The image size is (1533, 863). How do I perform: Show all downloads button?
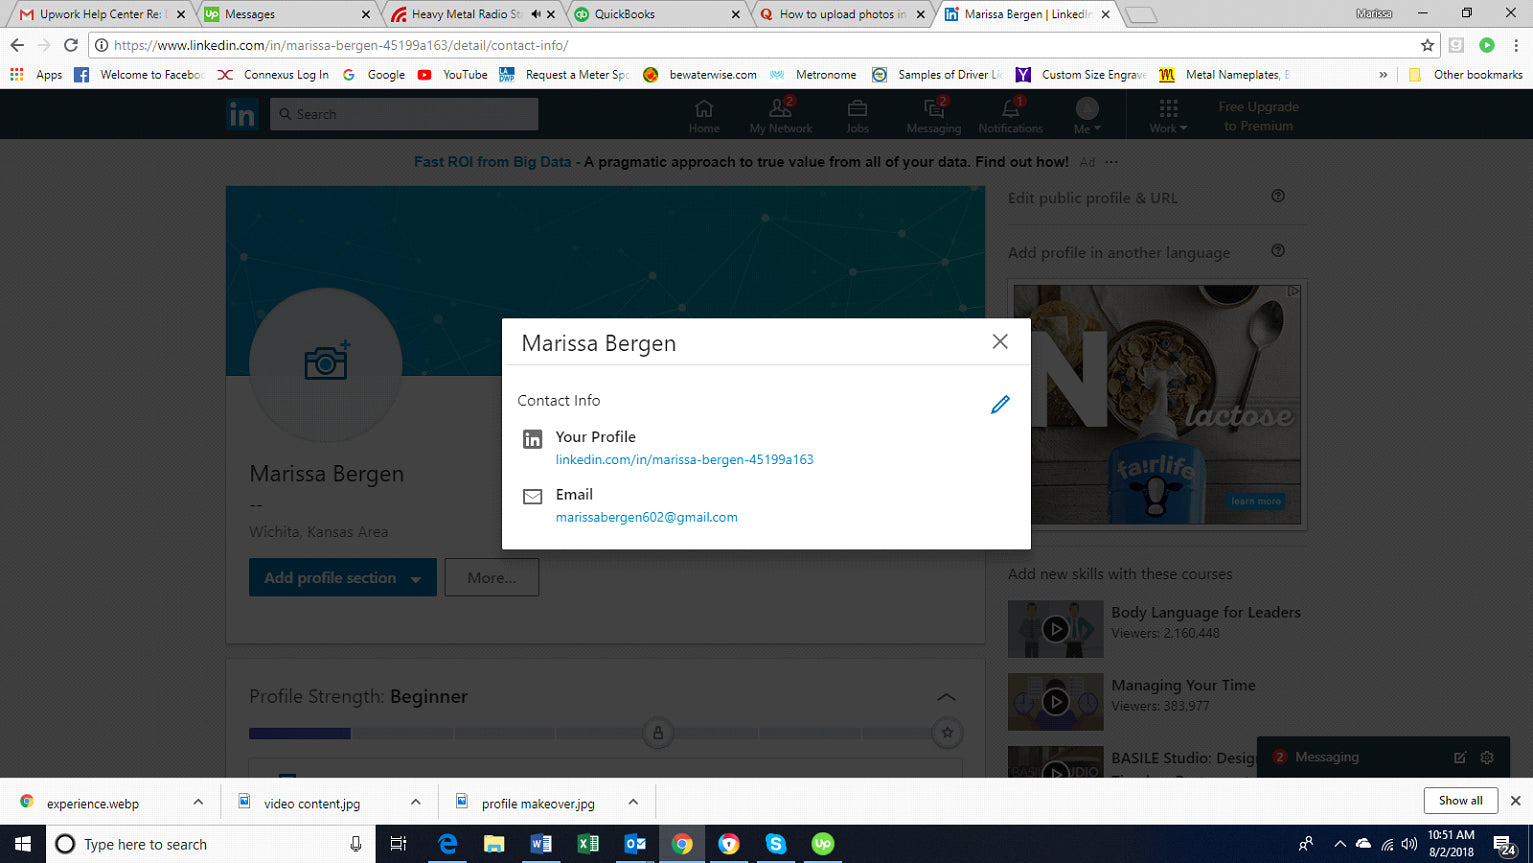tap(1460, 801)
